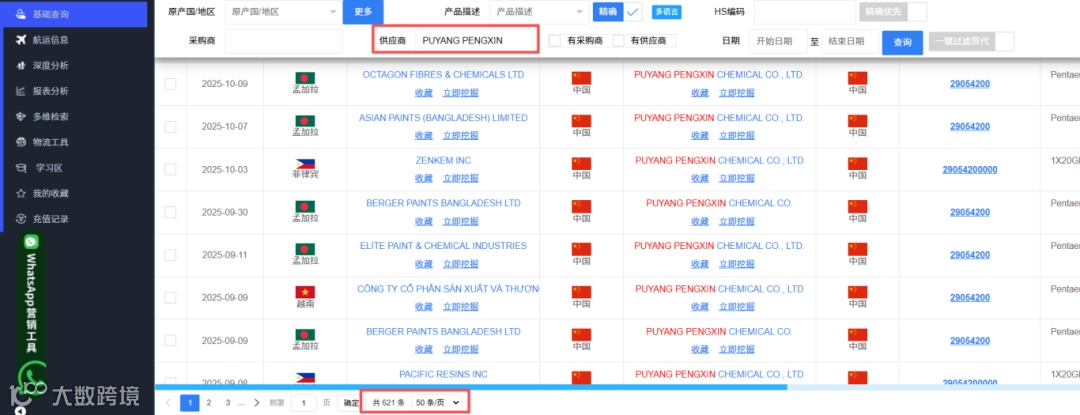Click the graduation cap icon beside 学习区
Image resolution: width=1080 pixels, height=415 pixels.
click(20, 168)
